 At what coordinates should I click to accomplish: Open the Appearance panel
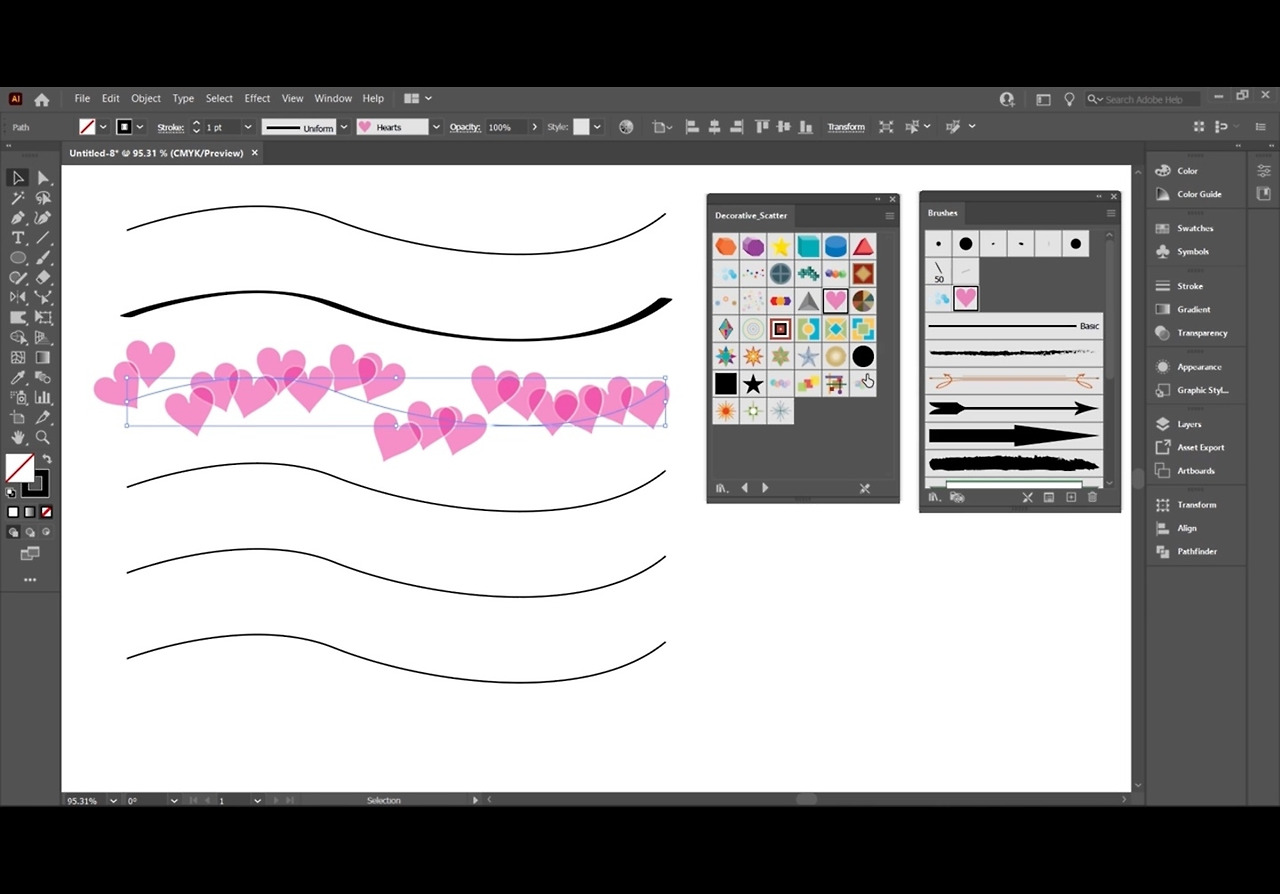click(x=1199, y=367)
